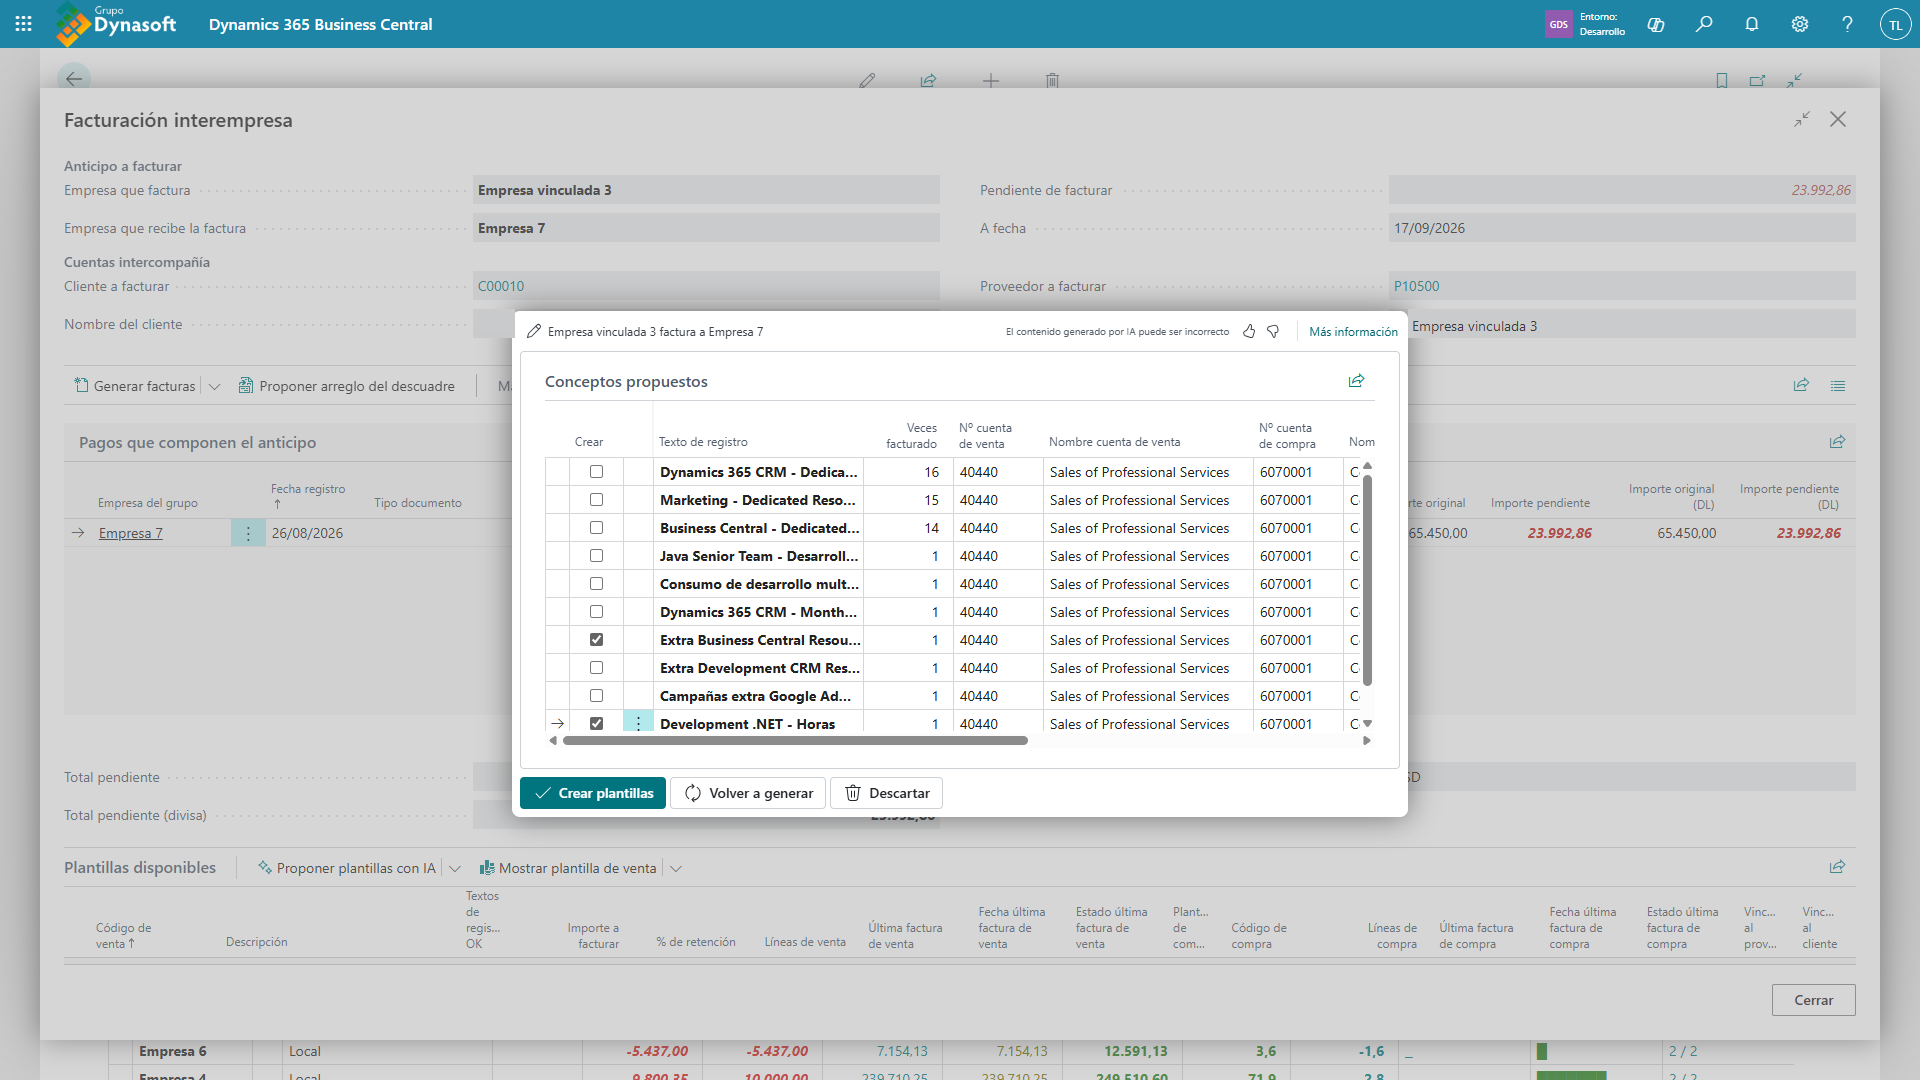
Task: Click Proponer plantillas con IA action
Action: click(347, 868)
